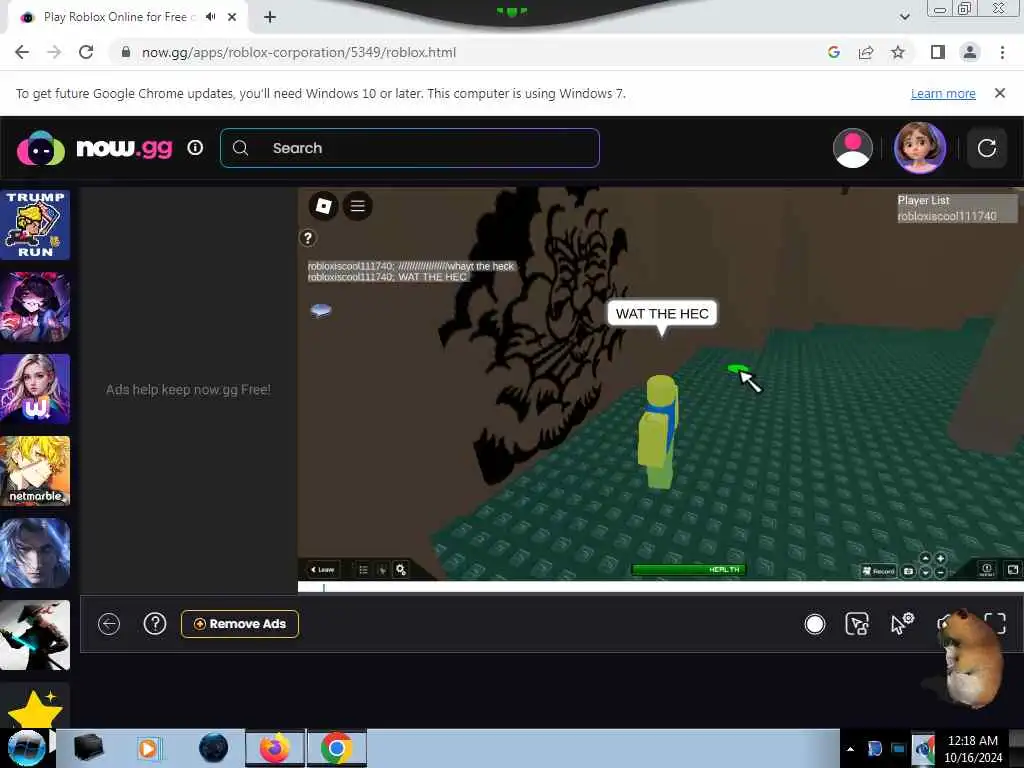Viewport: 1024px width, 768px height.
Task: Open Chrome profile icon
Action: (970, 52)
